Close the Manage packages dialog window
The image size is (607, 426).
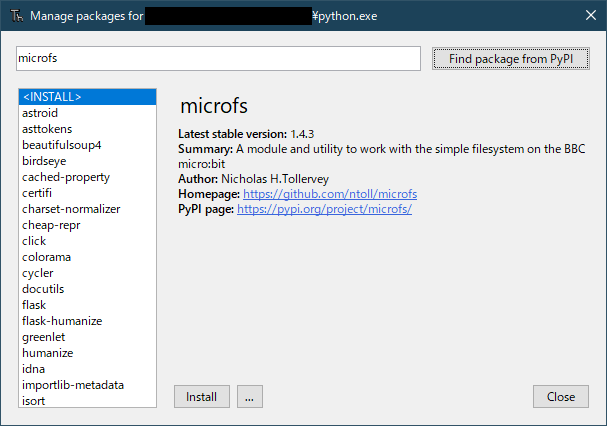[x=588, y=17]
